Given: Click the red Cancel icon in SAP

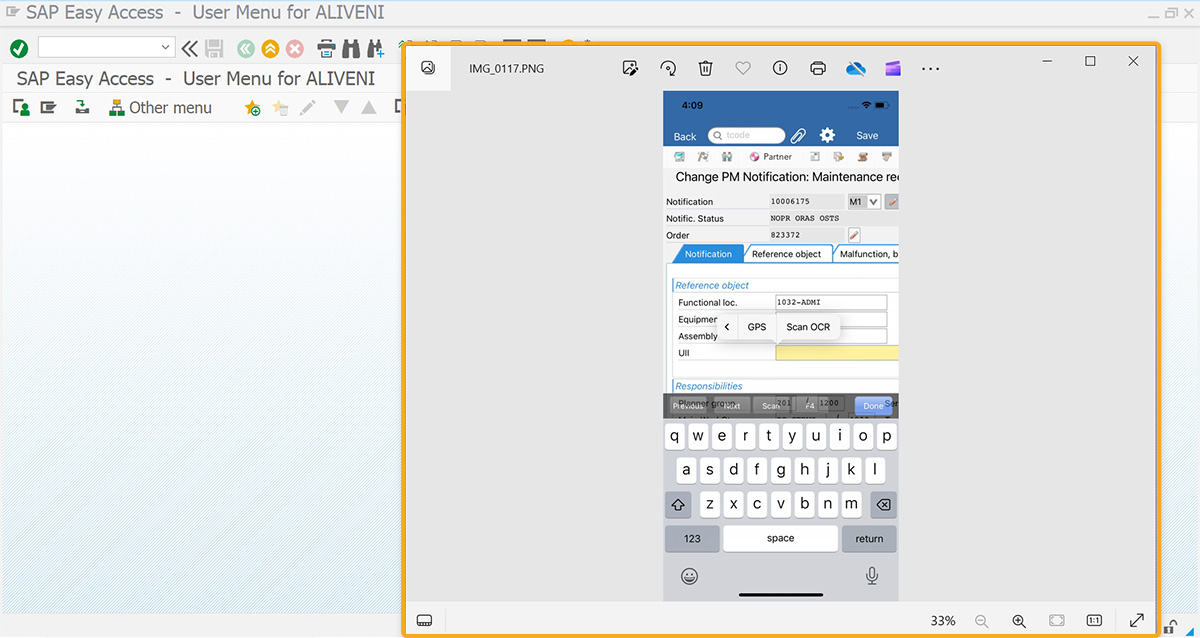Looking at the screenshot, I should coord(295,48).
